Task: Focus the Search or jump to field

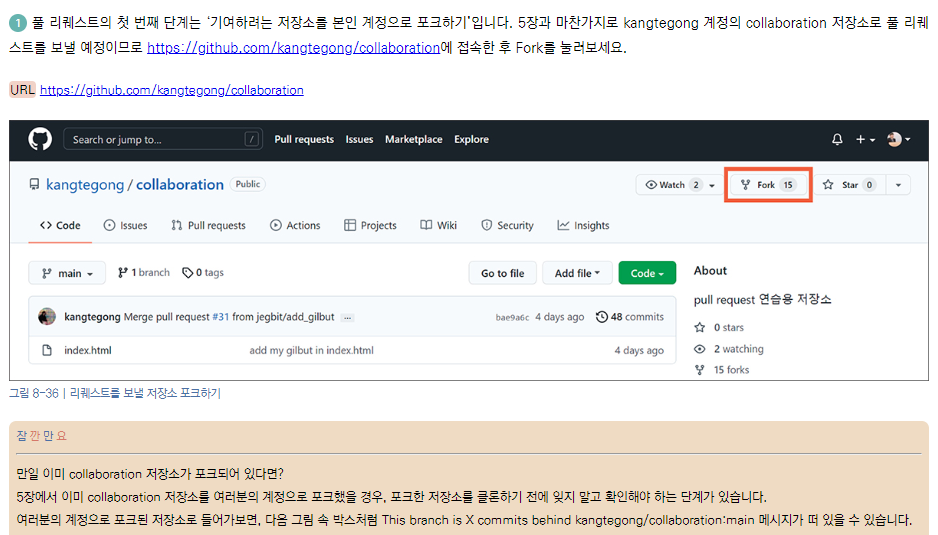Action: click(163, 139)
